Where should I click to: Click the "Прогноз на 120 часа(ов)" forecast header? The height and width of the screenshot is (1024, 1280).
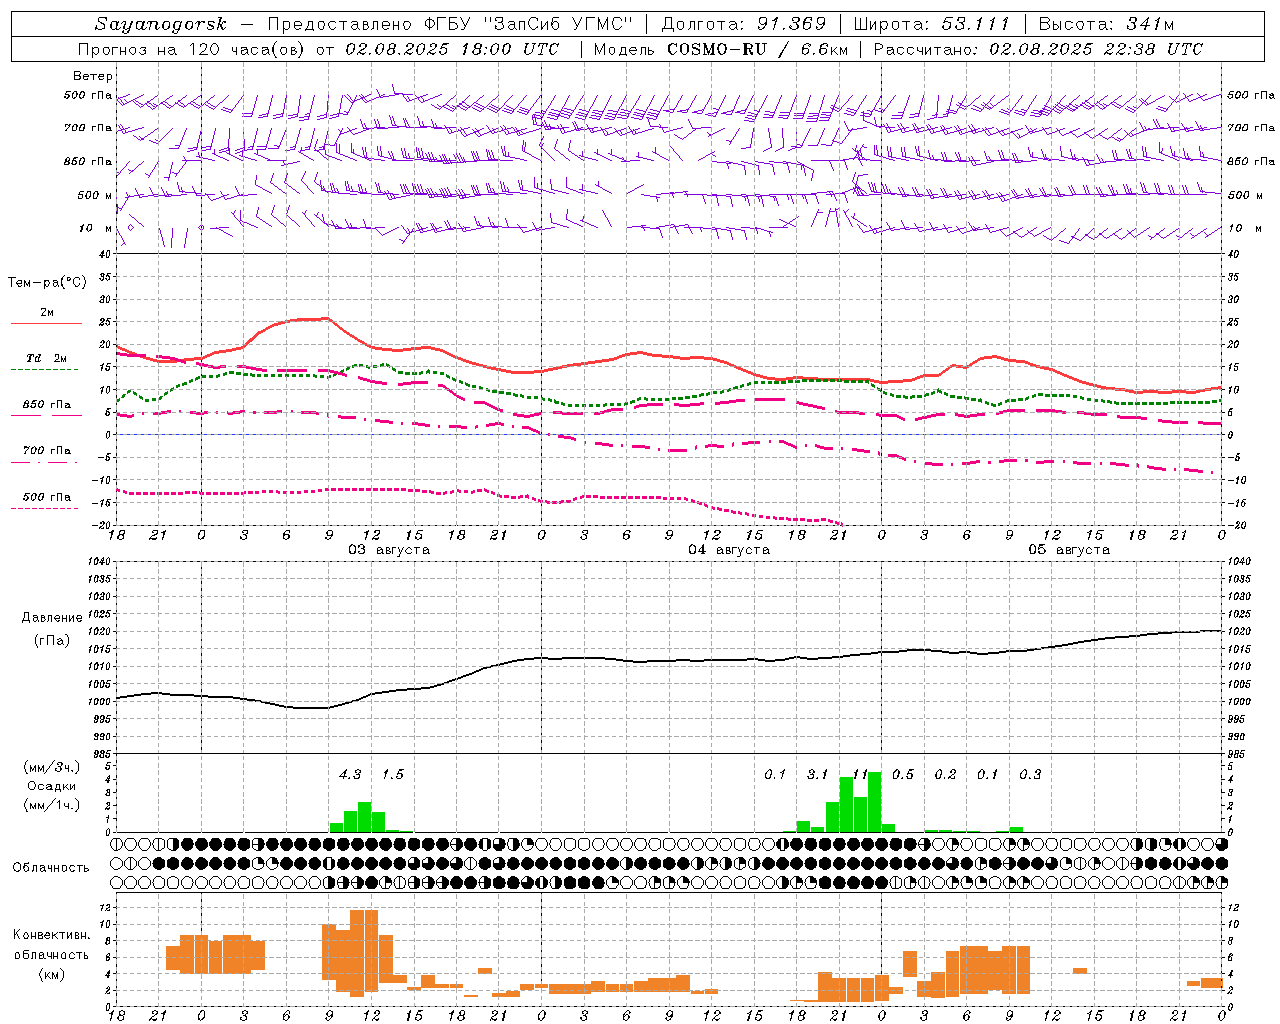pos(192,49)
